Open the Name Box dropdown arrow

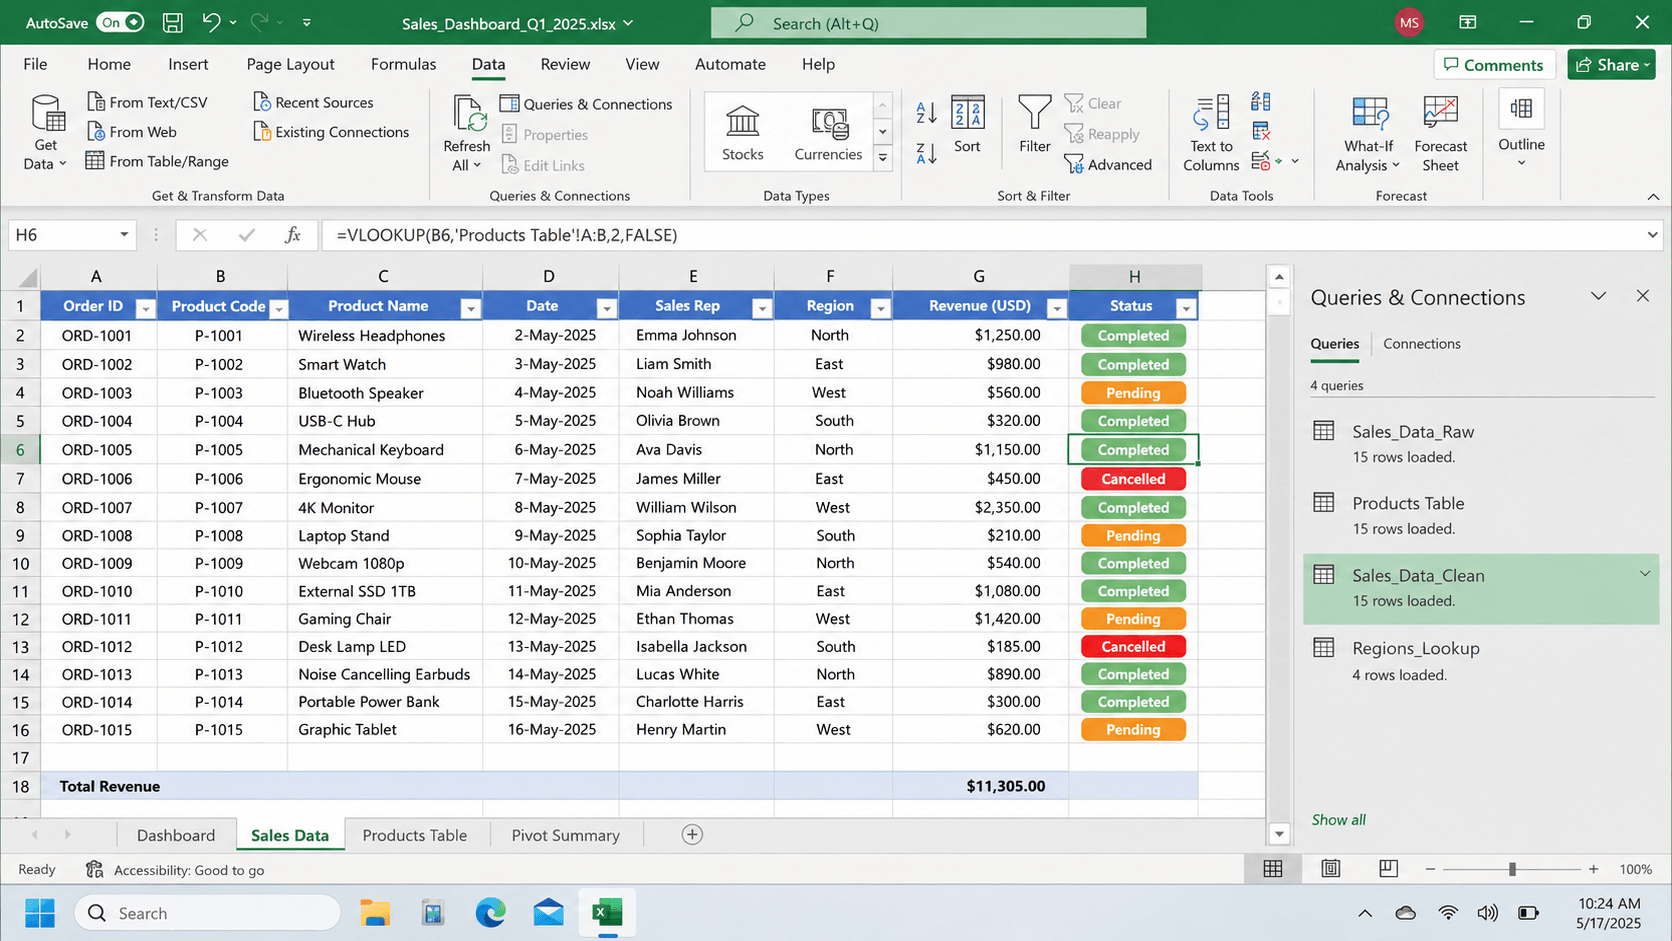click(124, 235)
